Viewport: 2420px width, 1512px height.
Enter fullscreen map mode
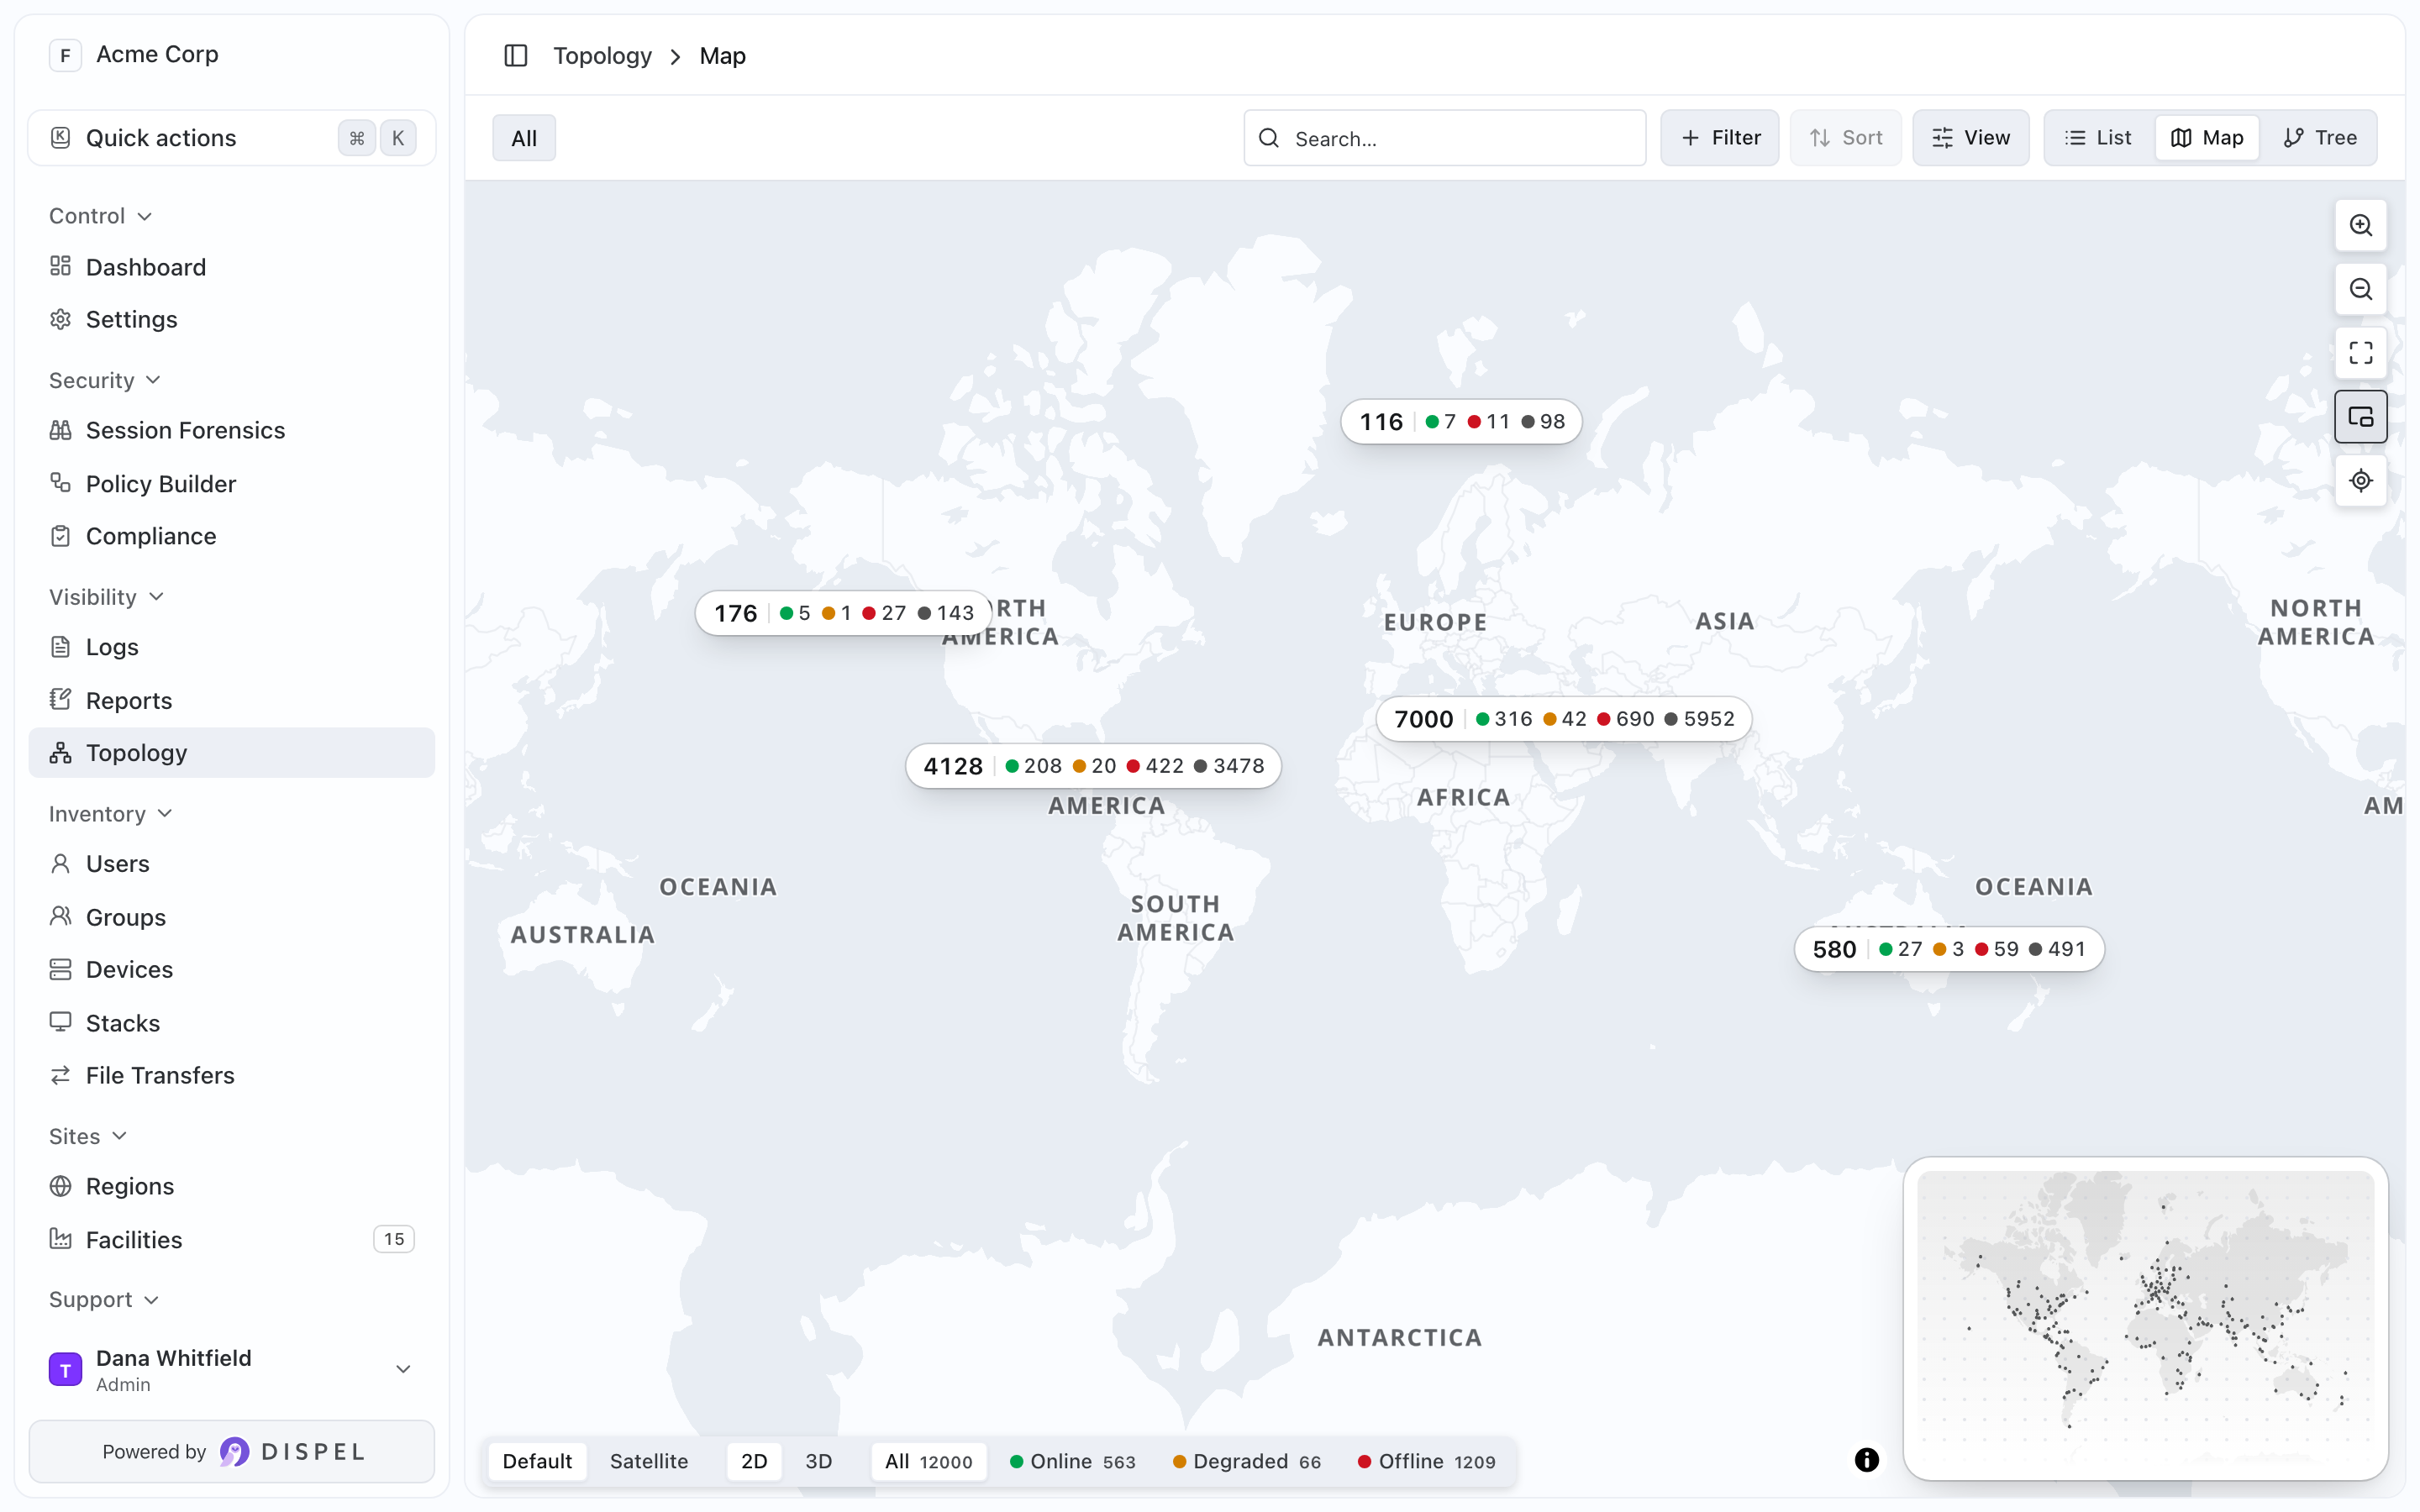point(2360,353)
